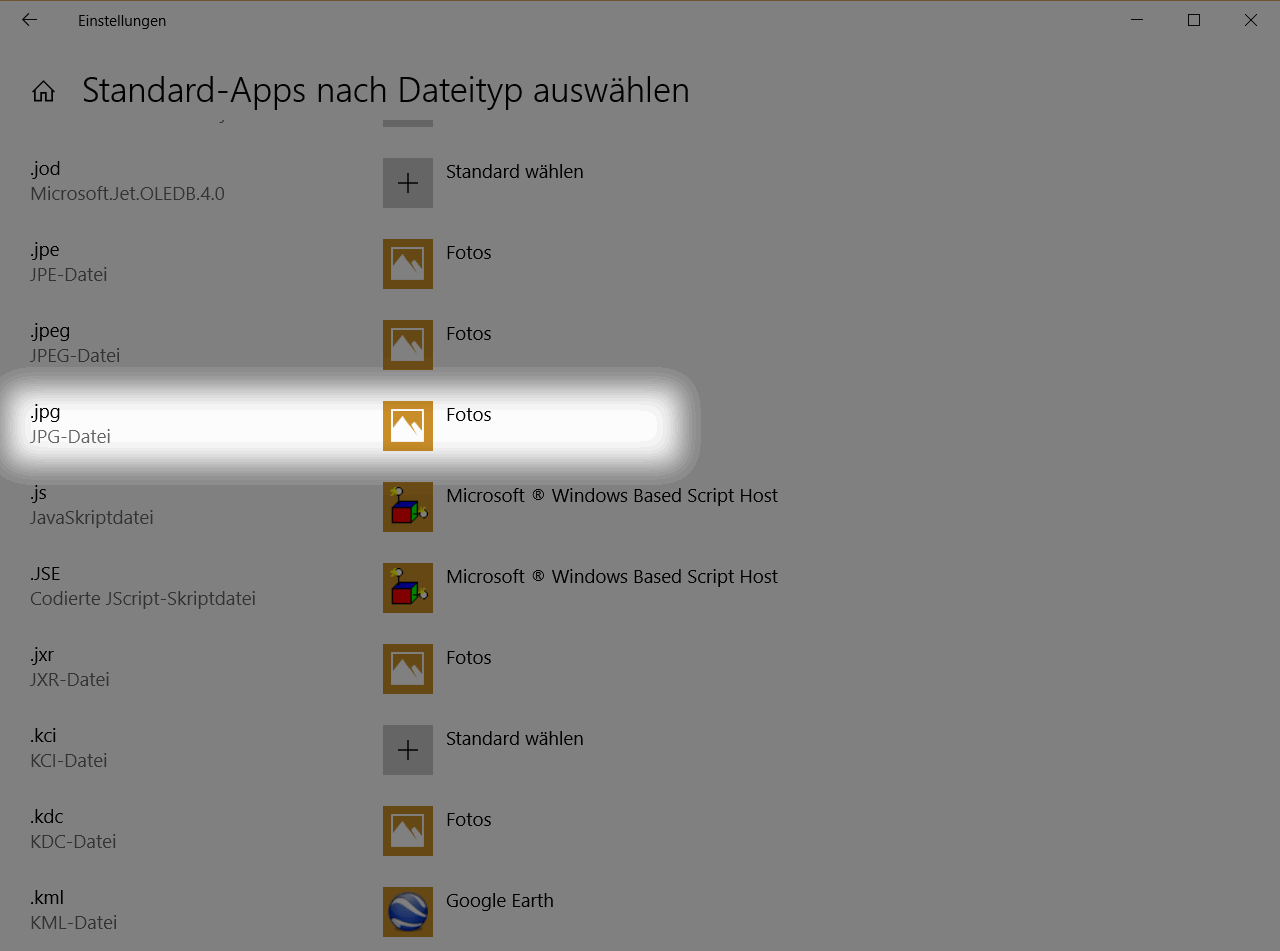Change Script Host default label for .JSE

(x=612, y=577)
